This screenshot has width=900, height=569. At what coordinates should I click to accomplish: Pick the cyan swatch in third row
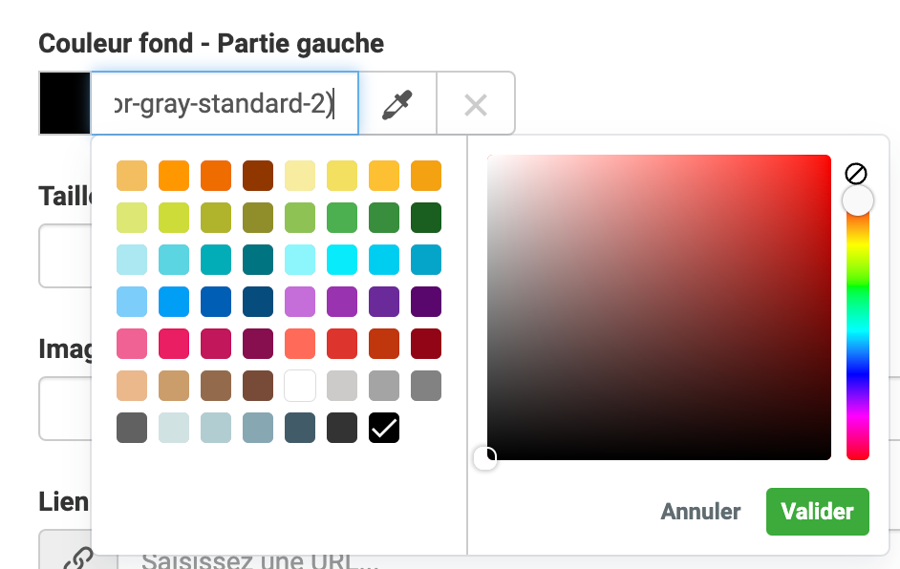click(342, 260)
